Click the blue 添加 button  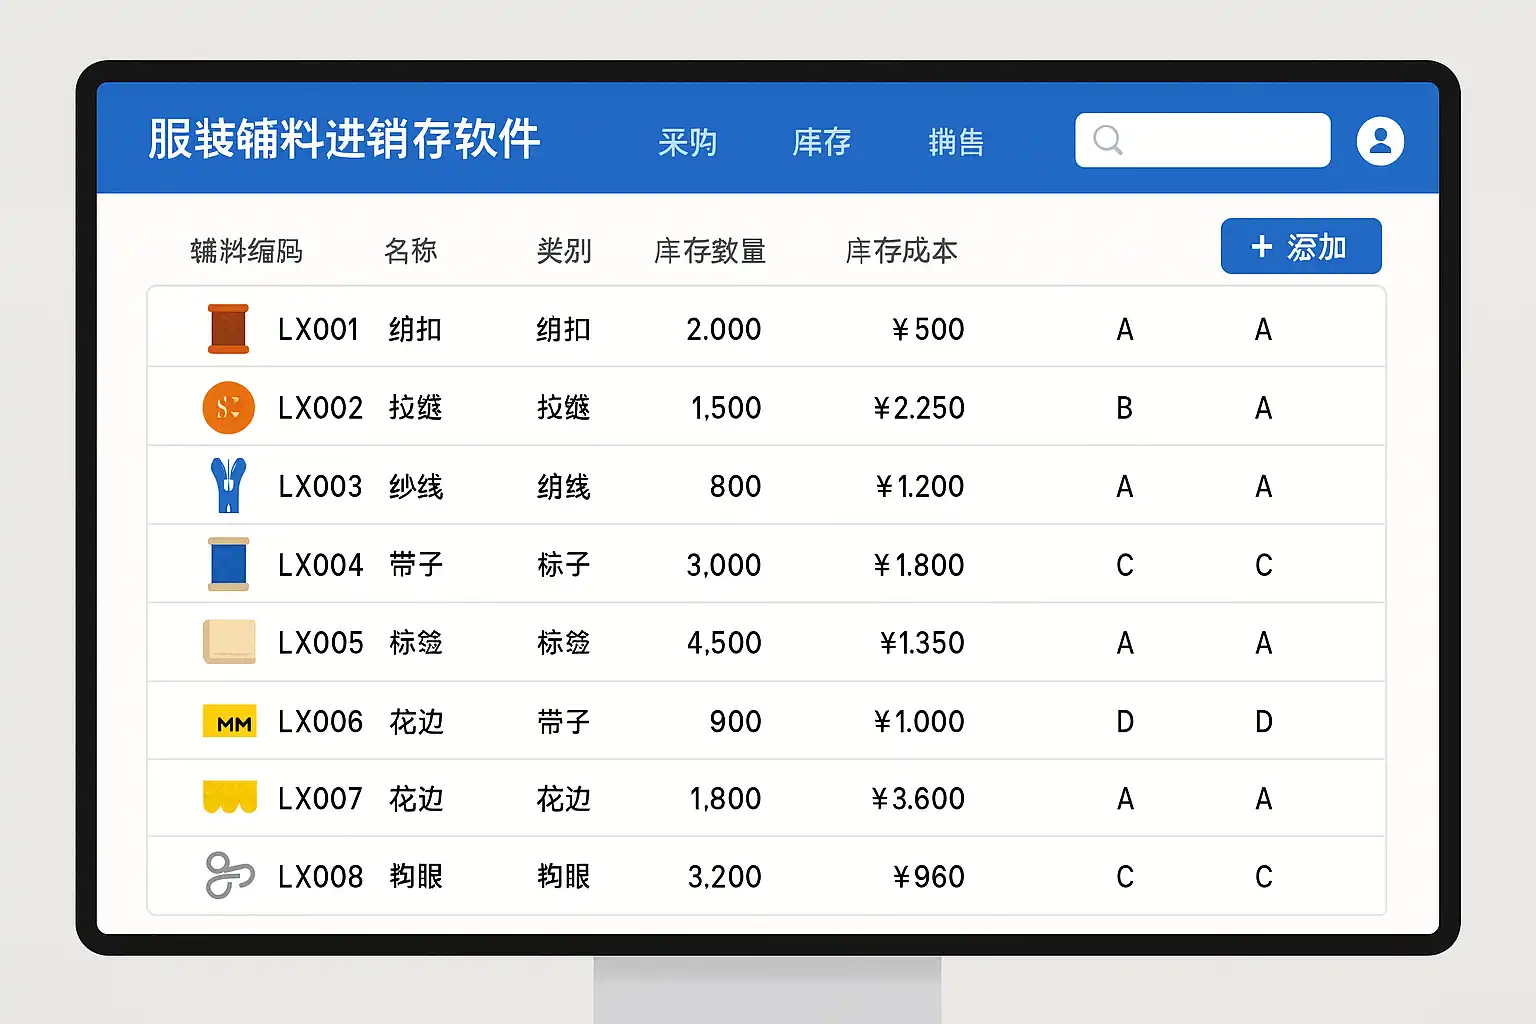(x=1300, y=246)
